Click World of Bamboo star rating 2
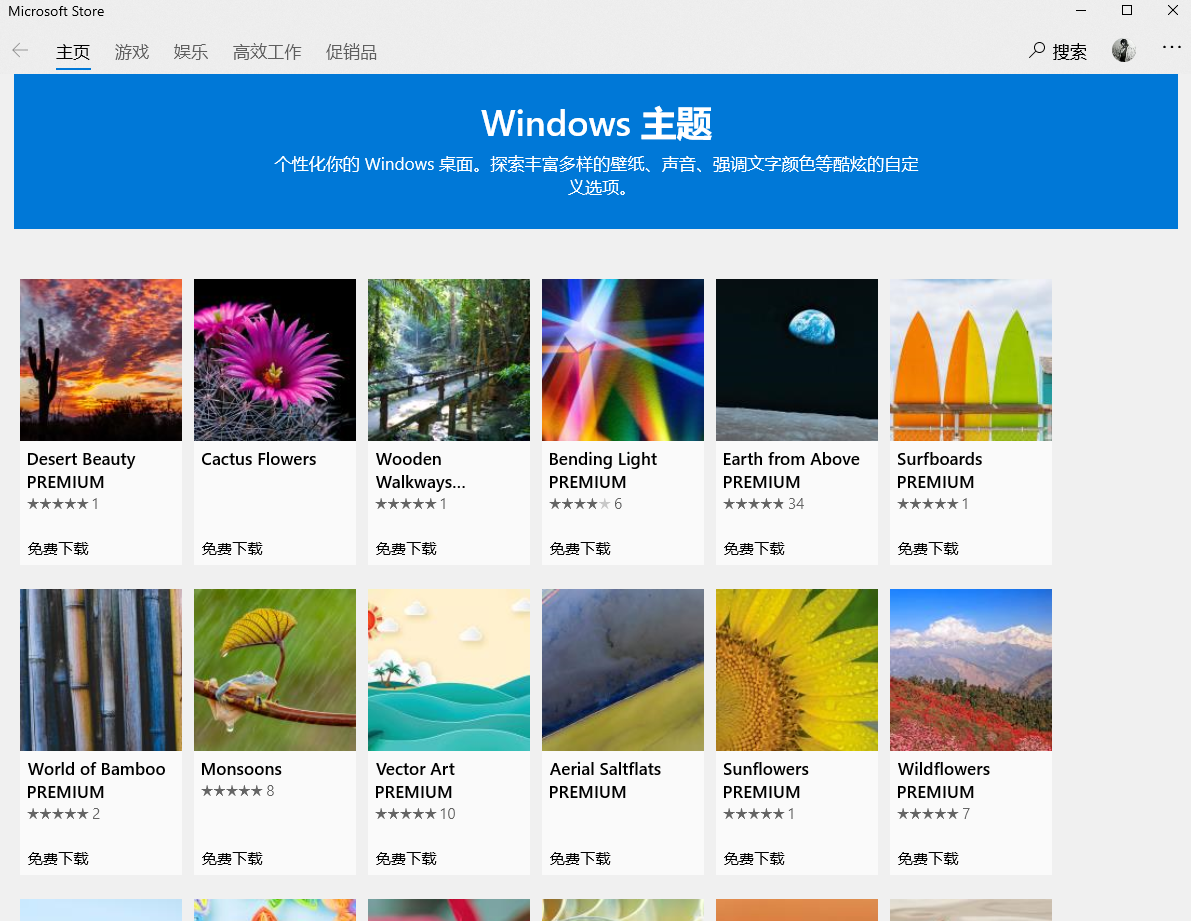The height and width of the screenshot is (921, 1191). click(64, 813)
